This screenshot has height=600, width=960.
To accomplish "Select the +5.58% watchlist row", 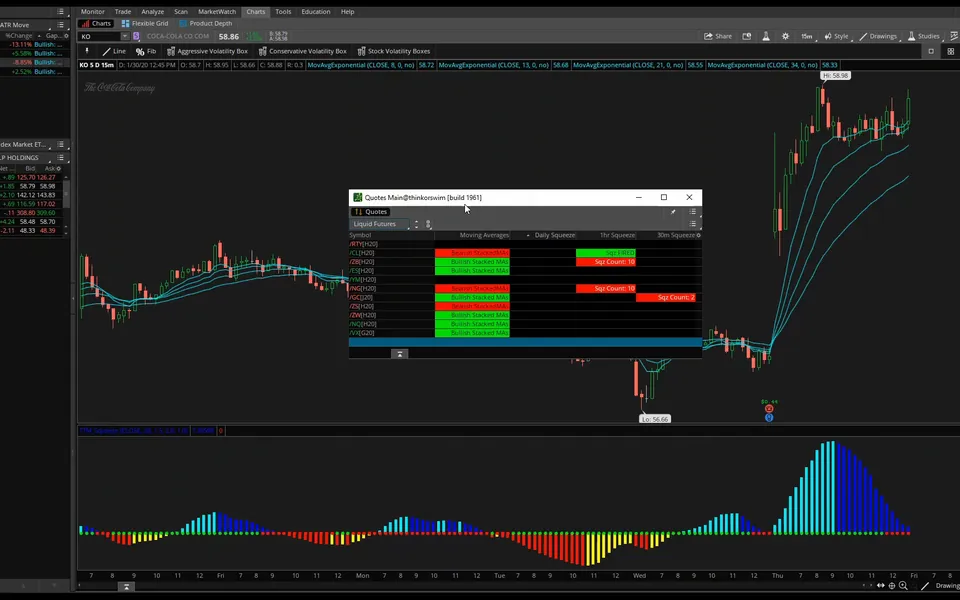I will (x=35, y=53).
